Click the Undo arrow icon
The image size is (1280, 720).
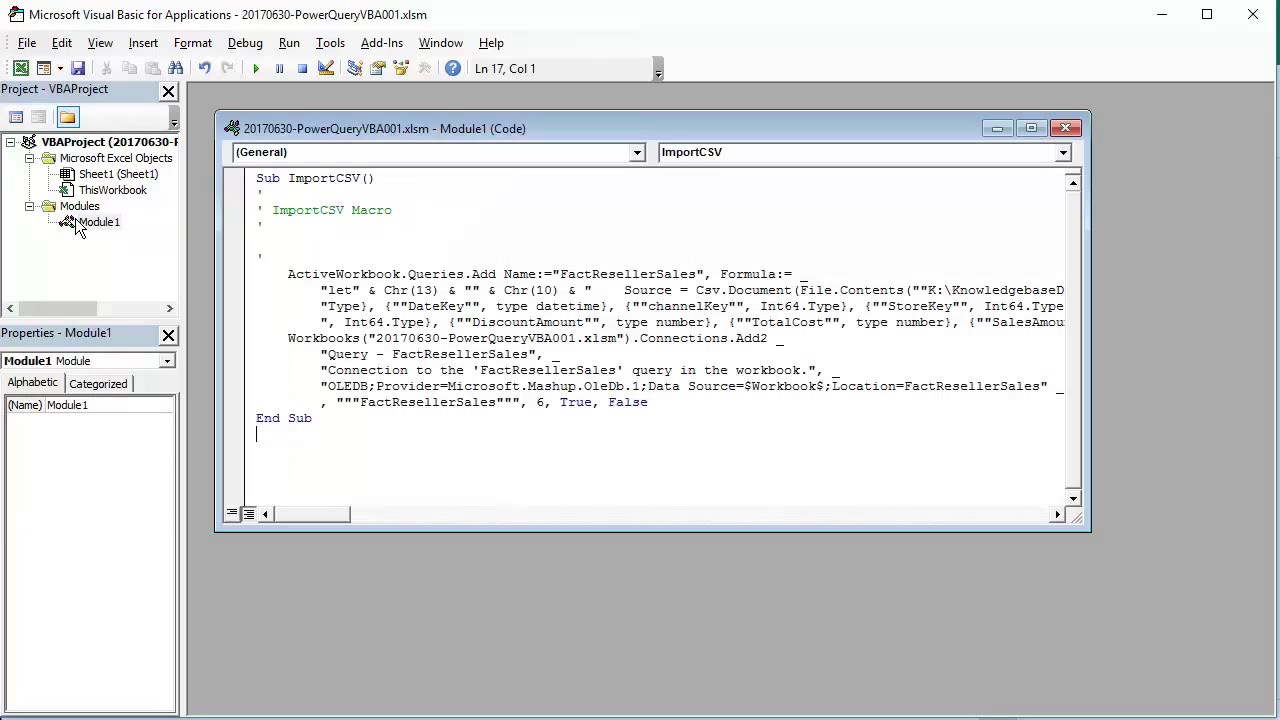click(x=204, y=68)
